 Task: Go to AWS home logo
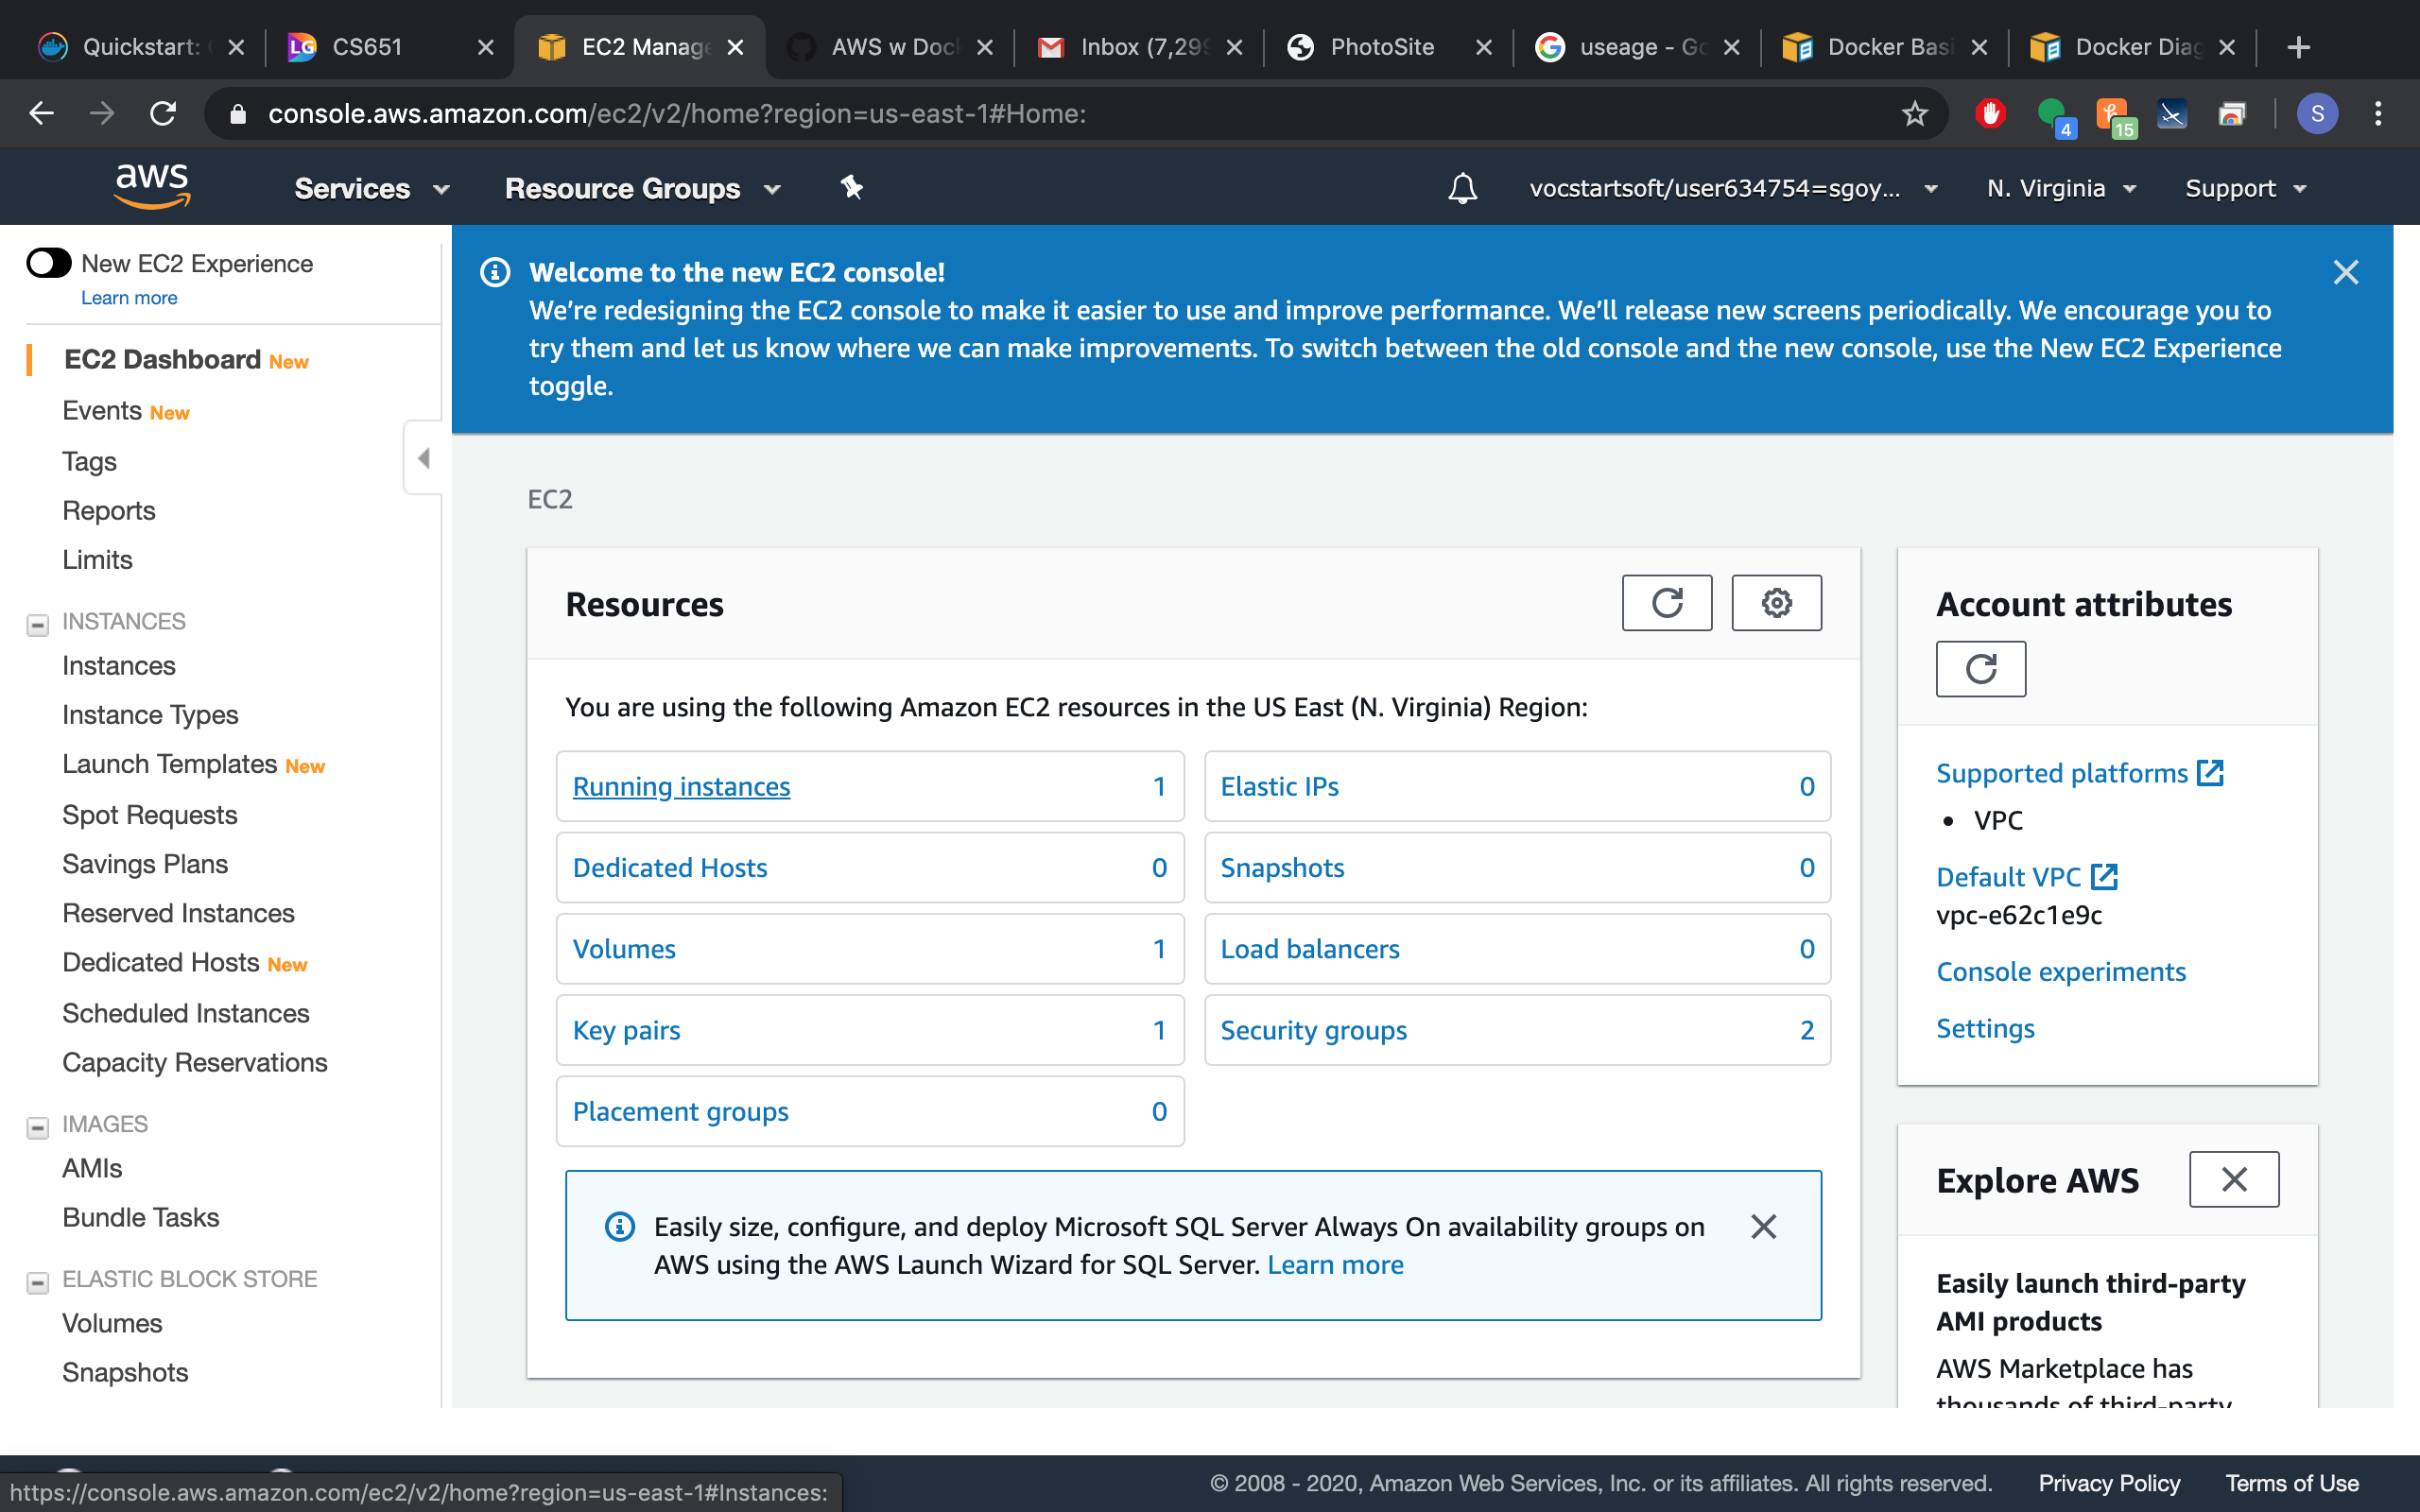pyautogui.click(x=152, y=186)
